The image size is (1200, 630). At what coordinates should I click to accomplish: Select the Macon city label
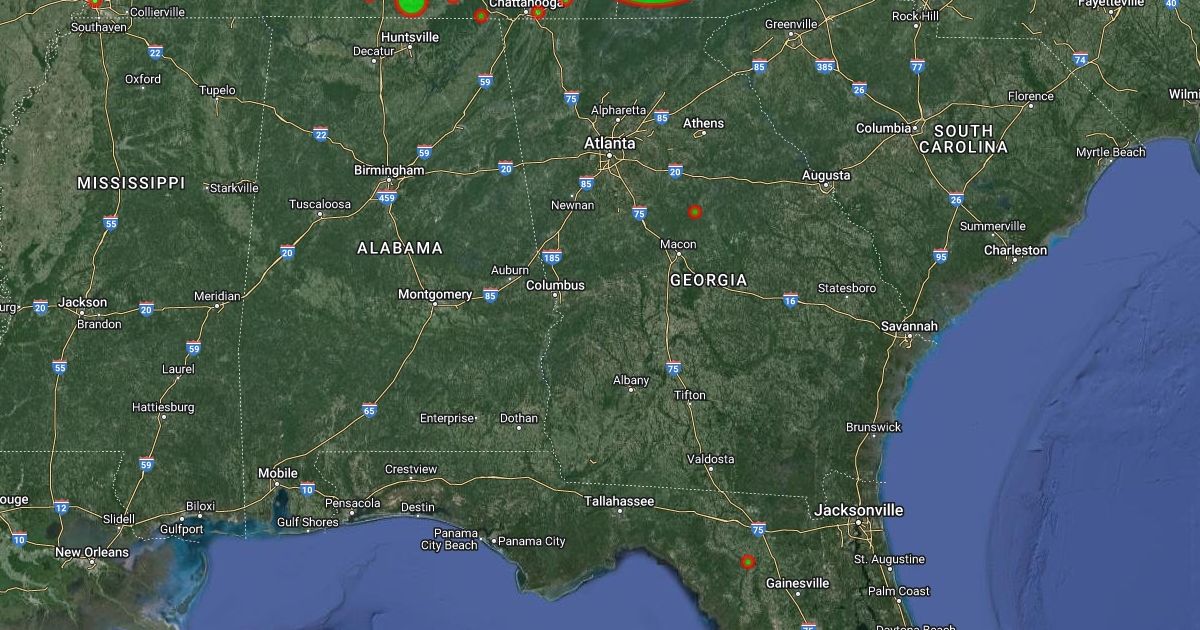coord(678,244)
